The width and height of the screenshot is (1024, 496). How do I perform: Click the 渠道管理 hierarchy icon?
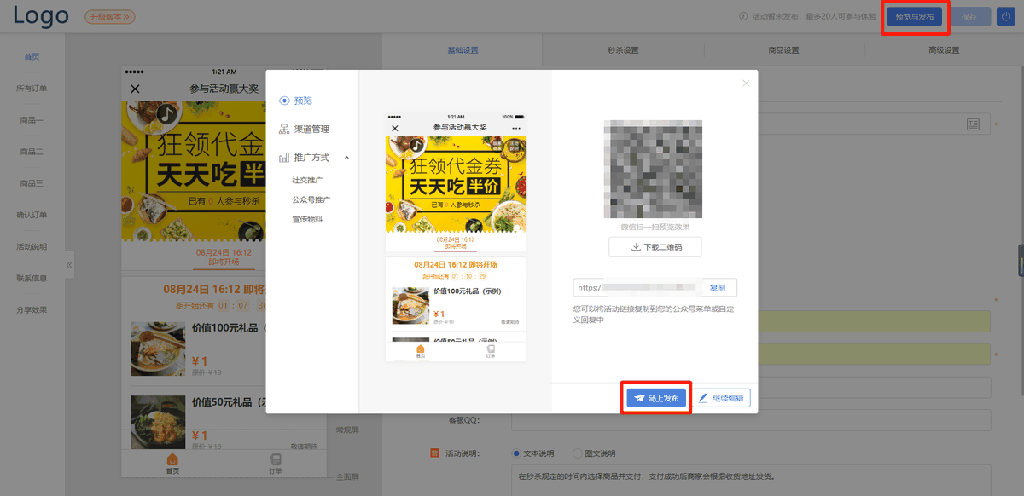coord(284,129)
